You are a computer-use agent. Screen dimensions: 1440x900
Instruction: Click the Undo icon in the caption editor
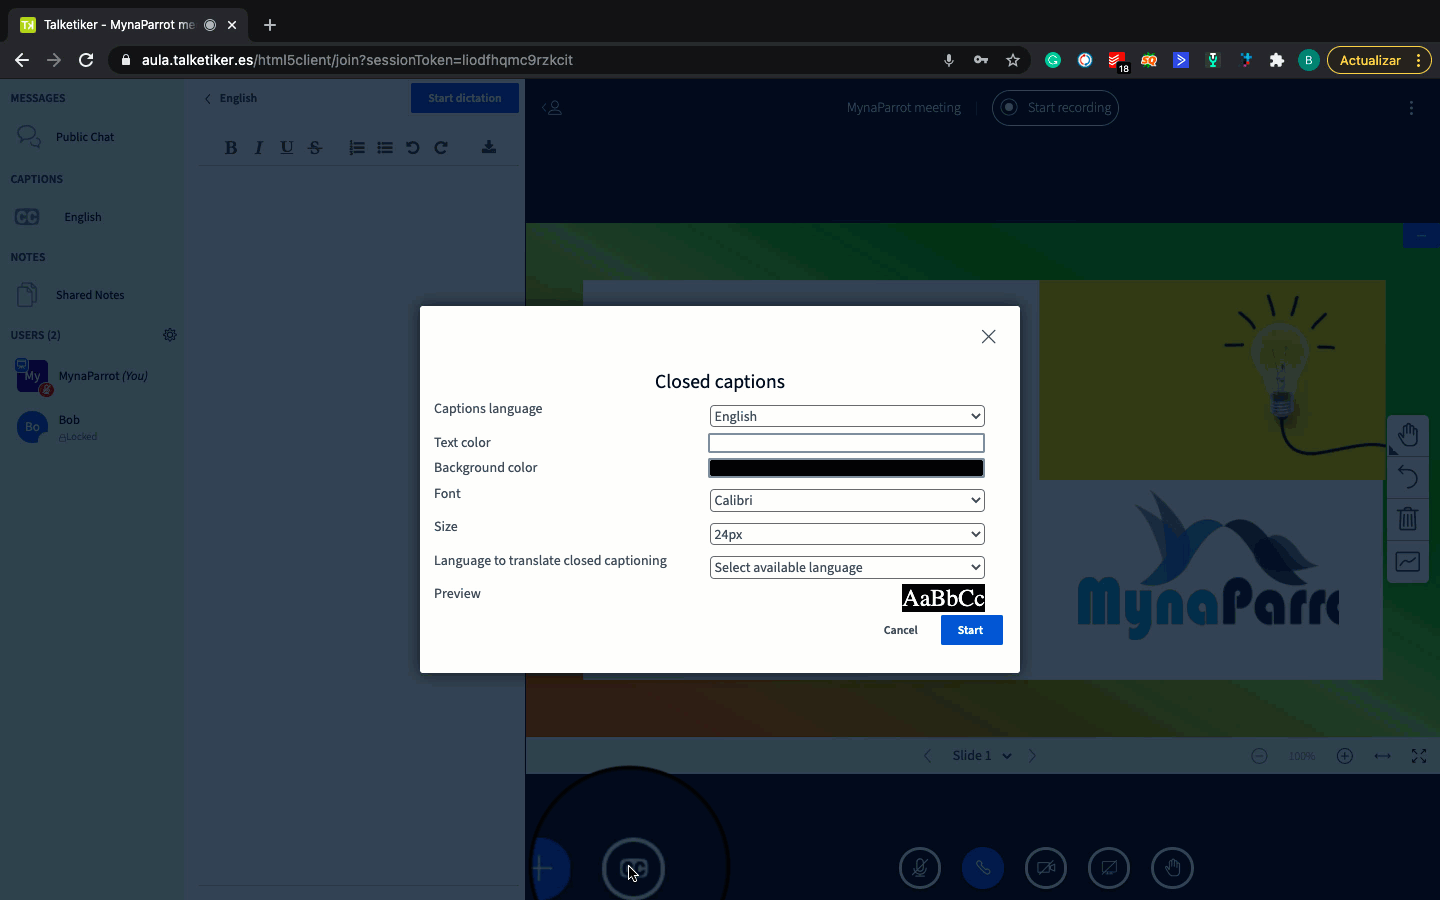413,148
